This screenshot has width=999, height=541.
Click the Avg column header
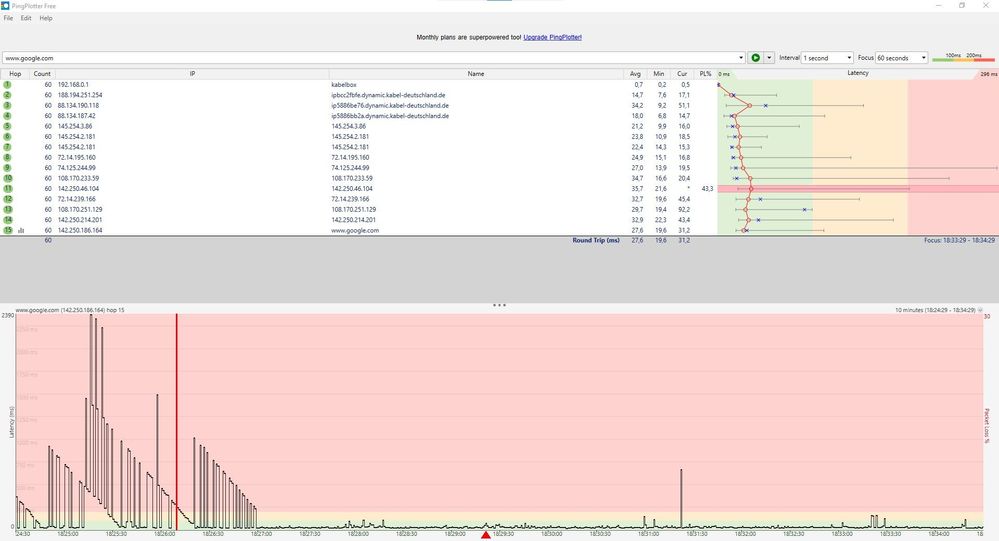click(x=635, y=74)
